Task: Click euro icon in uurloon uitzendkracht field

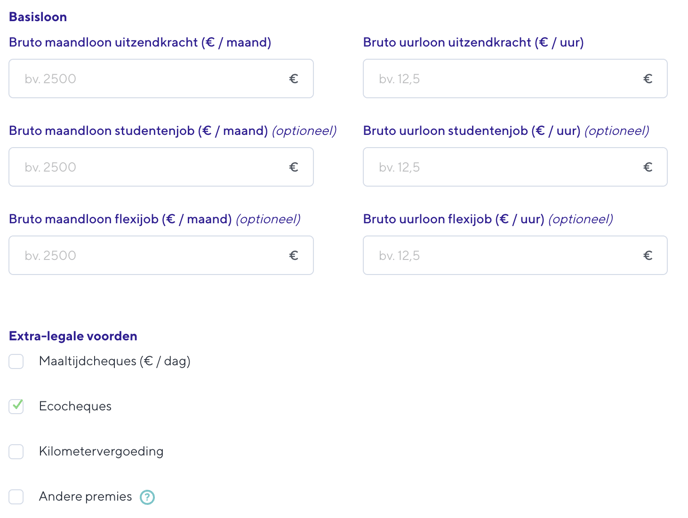Action: pyautogui.click(x=647, y=79)
